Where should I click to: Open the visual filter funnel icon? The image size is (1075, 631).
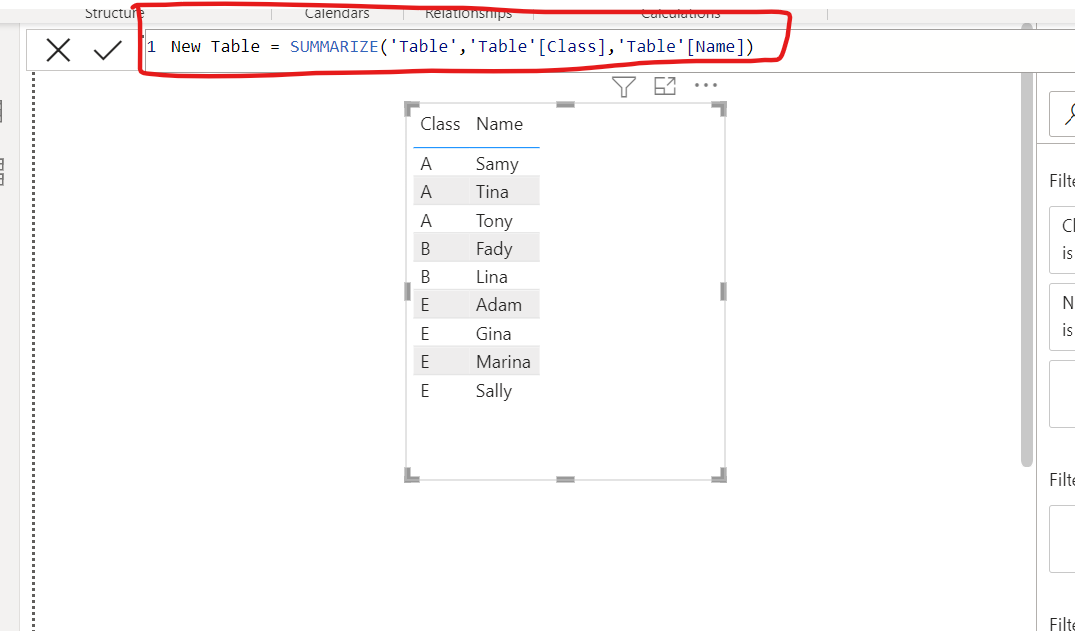(x=623, y=86)
